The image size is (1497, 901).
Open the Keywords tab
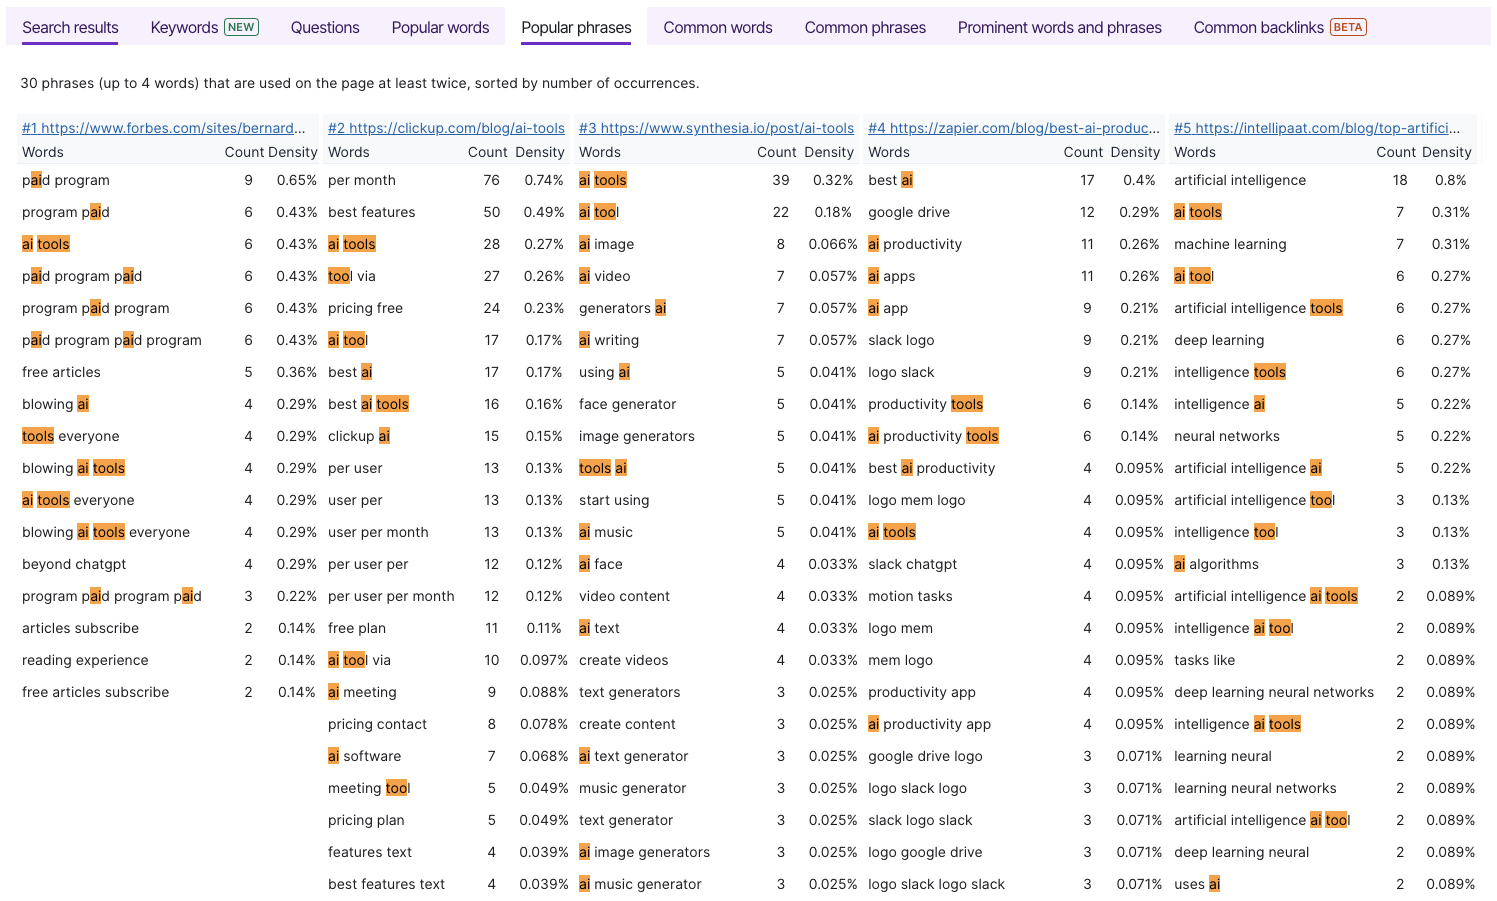tap(184, 28)
